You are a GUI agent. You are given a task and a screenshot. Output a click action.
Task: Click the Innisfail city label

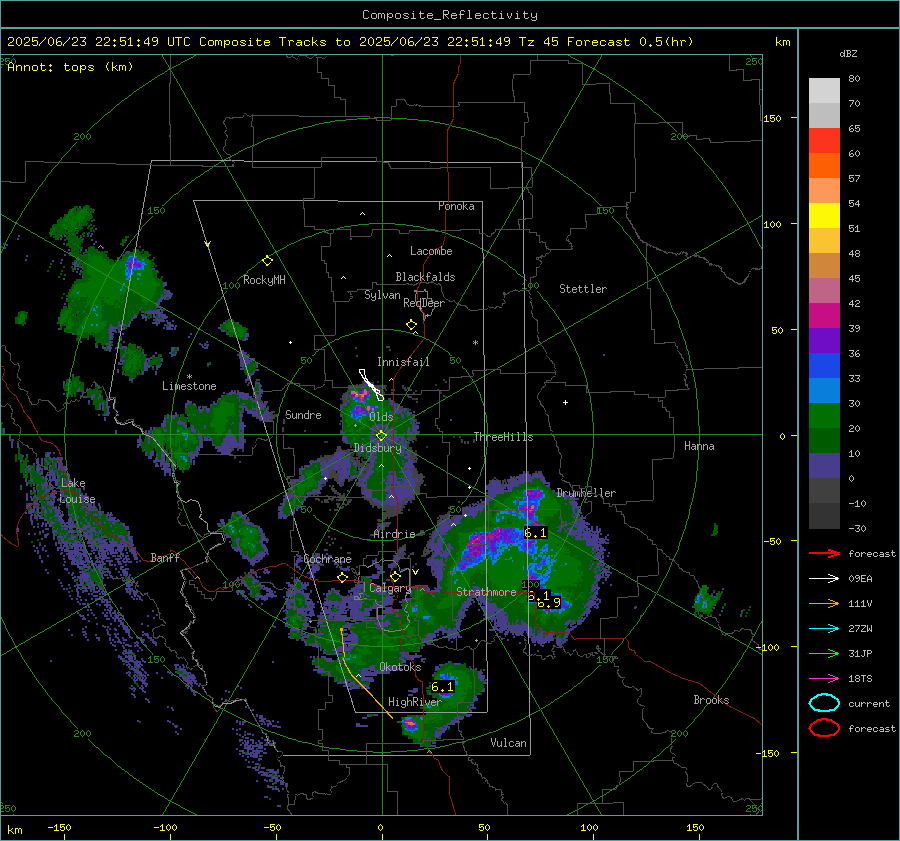pyautogui.click(x=403, y=362)
